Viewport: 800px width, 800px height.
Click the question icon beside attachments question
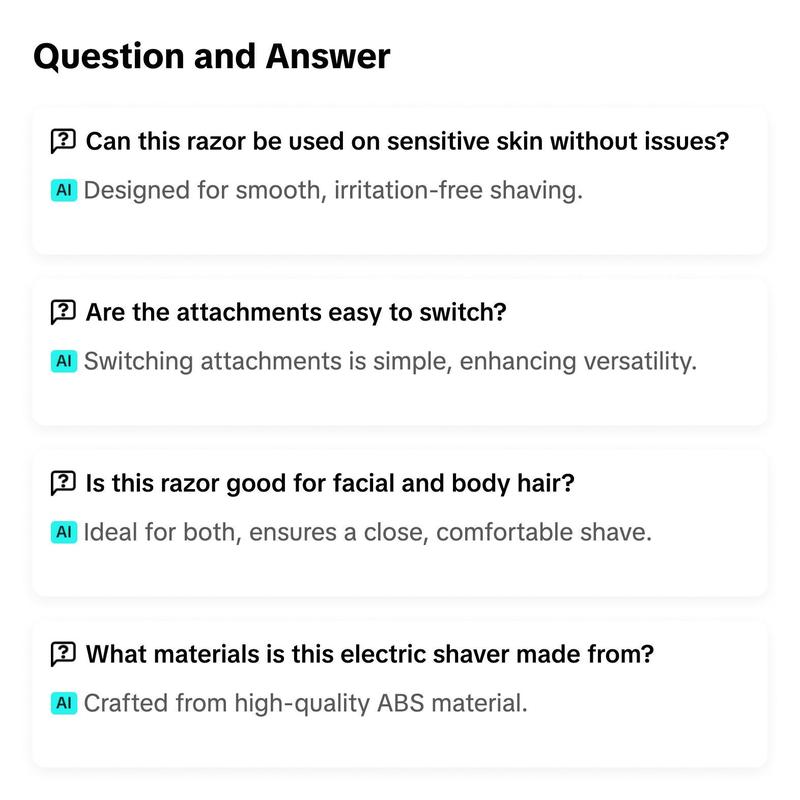[x=63, y=312]
